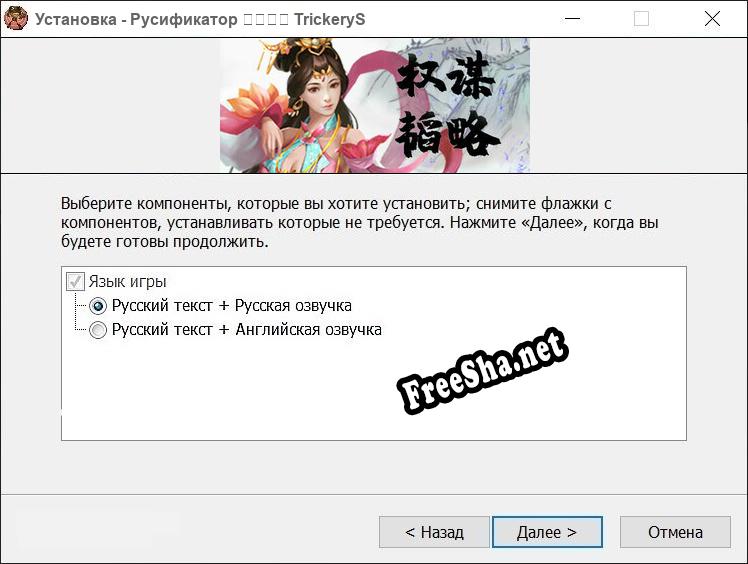Select radio button for Английская озвучка
The height and width of the screenshot is (564, 748).
[98, 330]
